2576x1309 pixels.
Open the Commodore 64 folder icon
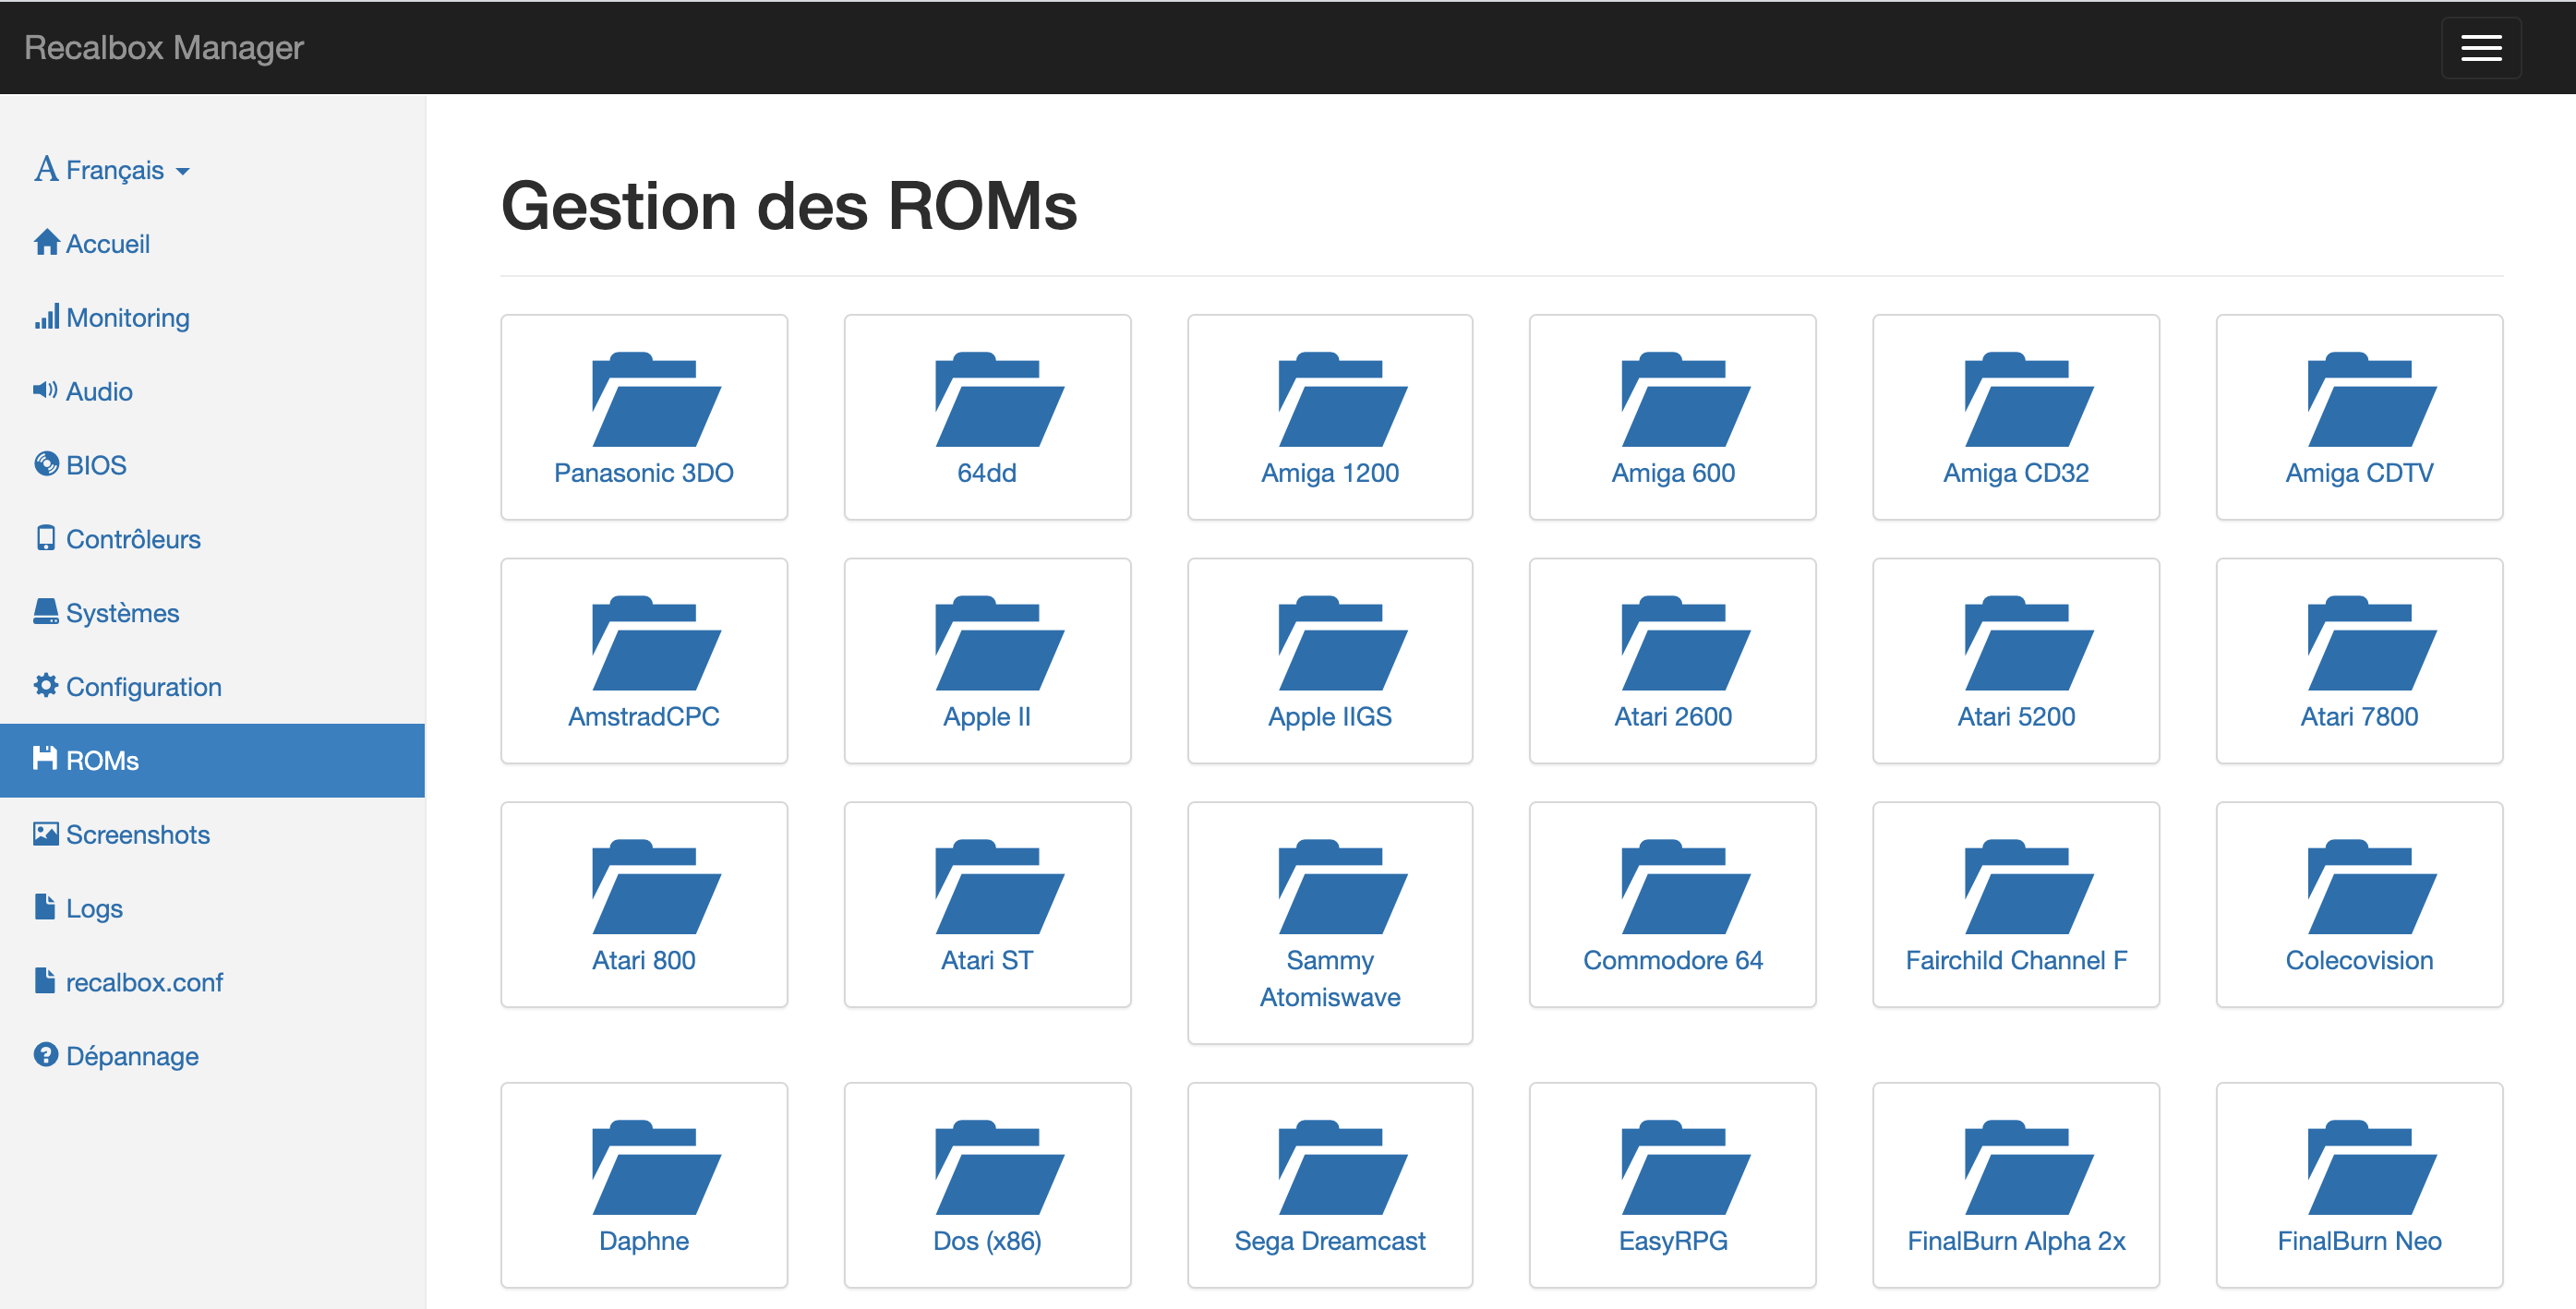click(1685, 887)
